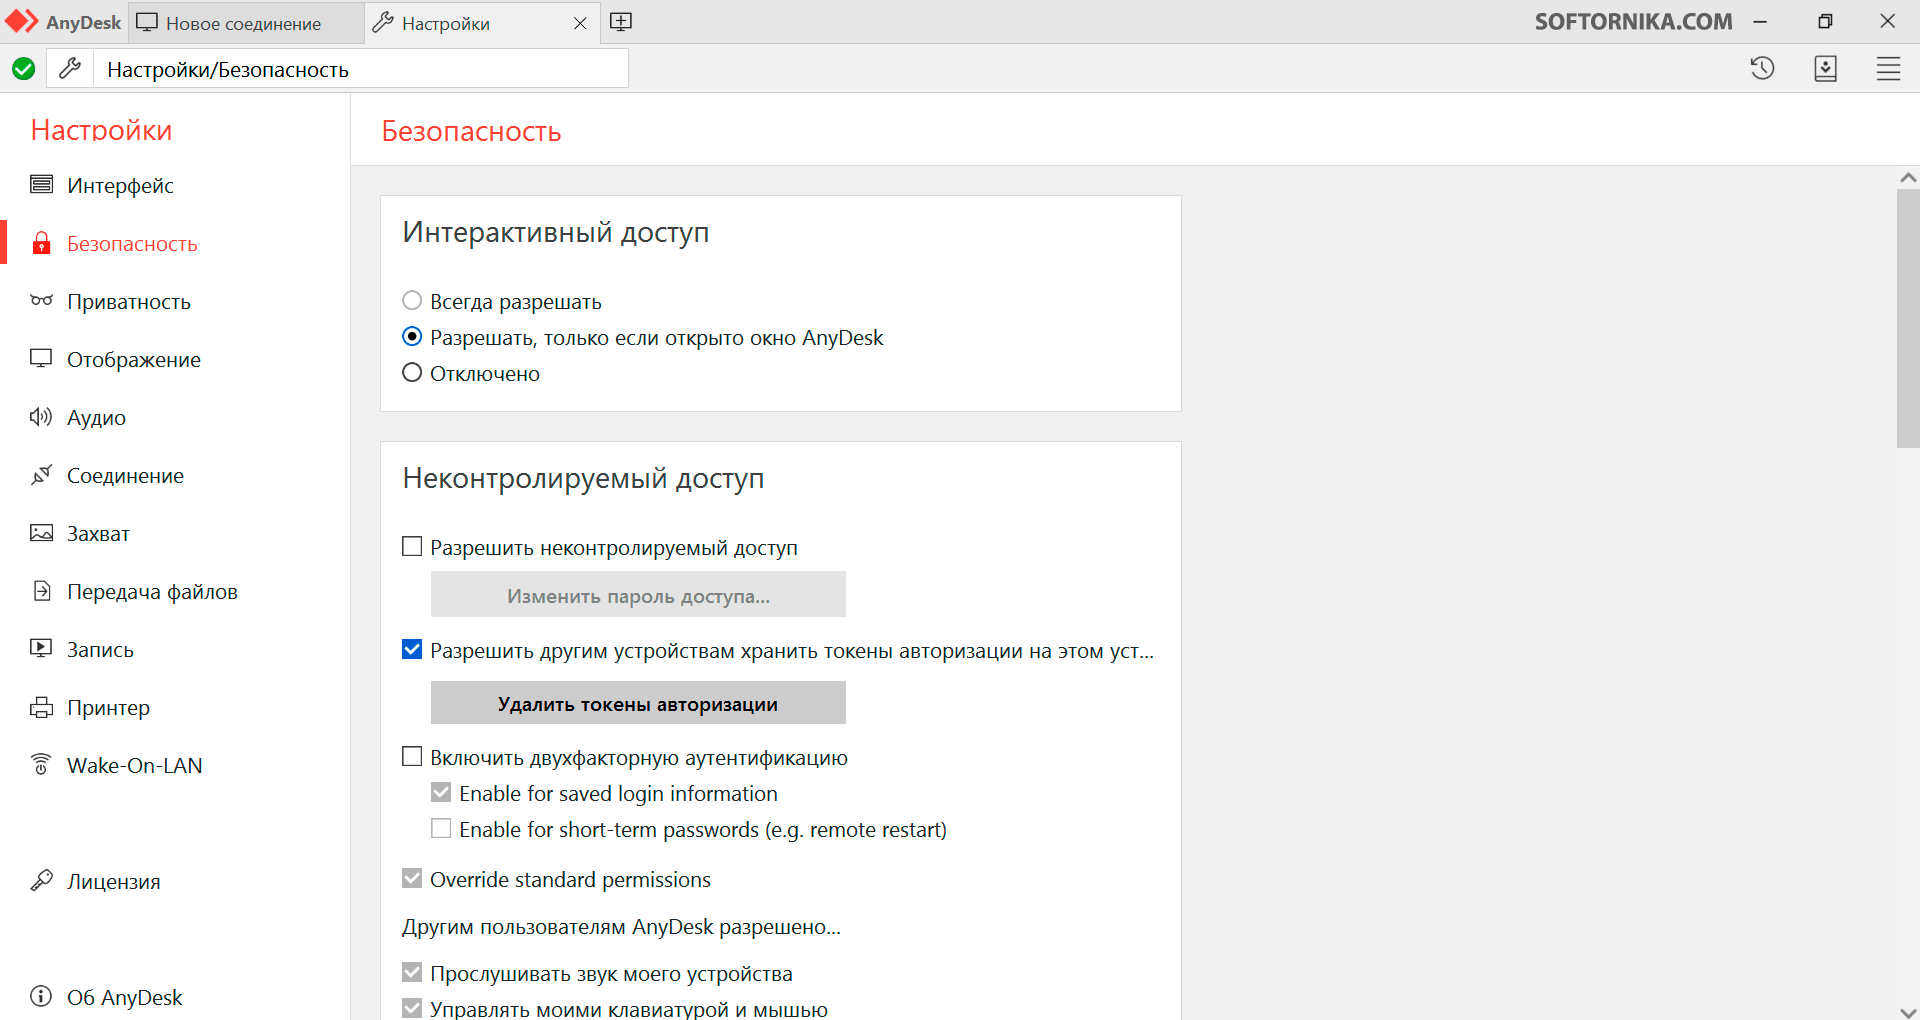Select Разрешать только если открыто окно AnyDesk
Image resolution: width=1920 pixels, height=1020 pixels.
(x=412, y=336)
